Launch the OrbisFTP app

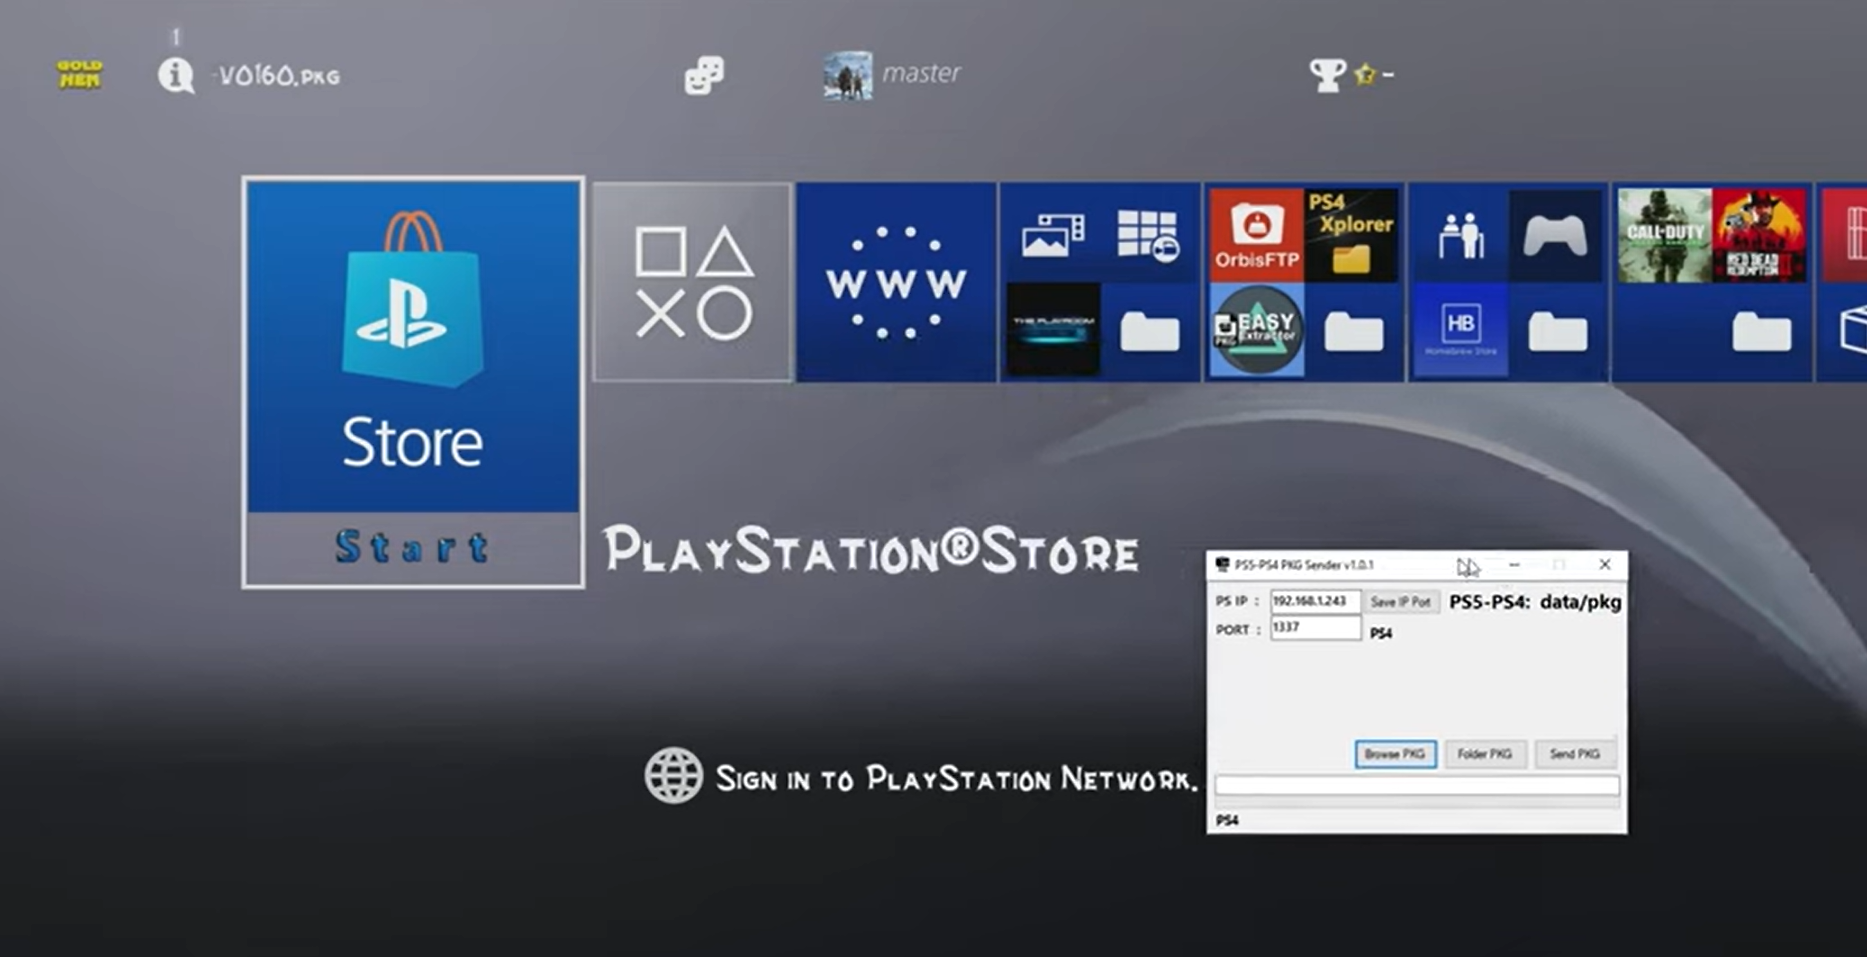click(x=1256, y=235)
